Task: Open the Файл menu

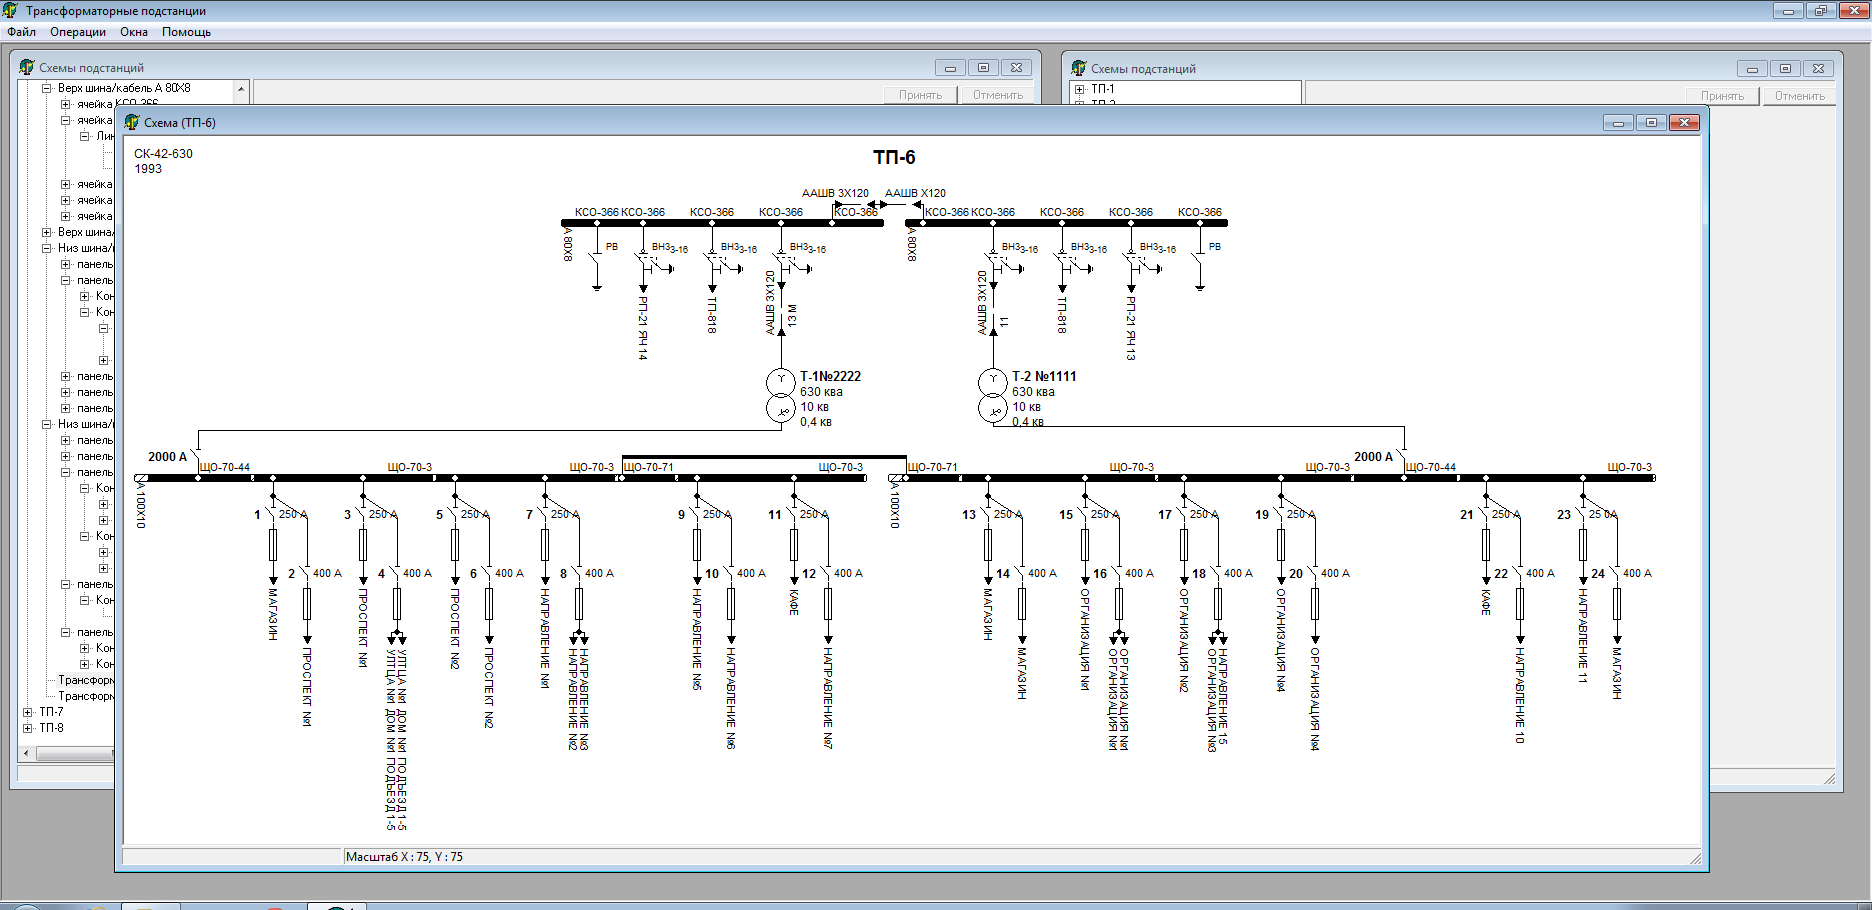Action: tap(21, 32)
